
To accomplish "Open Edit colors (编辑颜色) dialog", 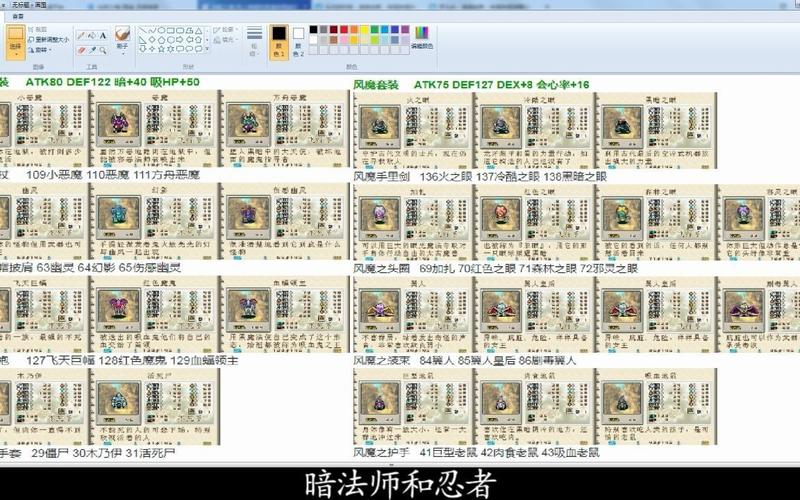I will (422, 37).
